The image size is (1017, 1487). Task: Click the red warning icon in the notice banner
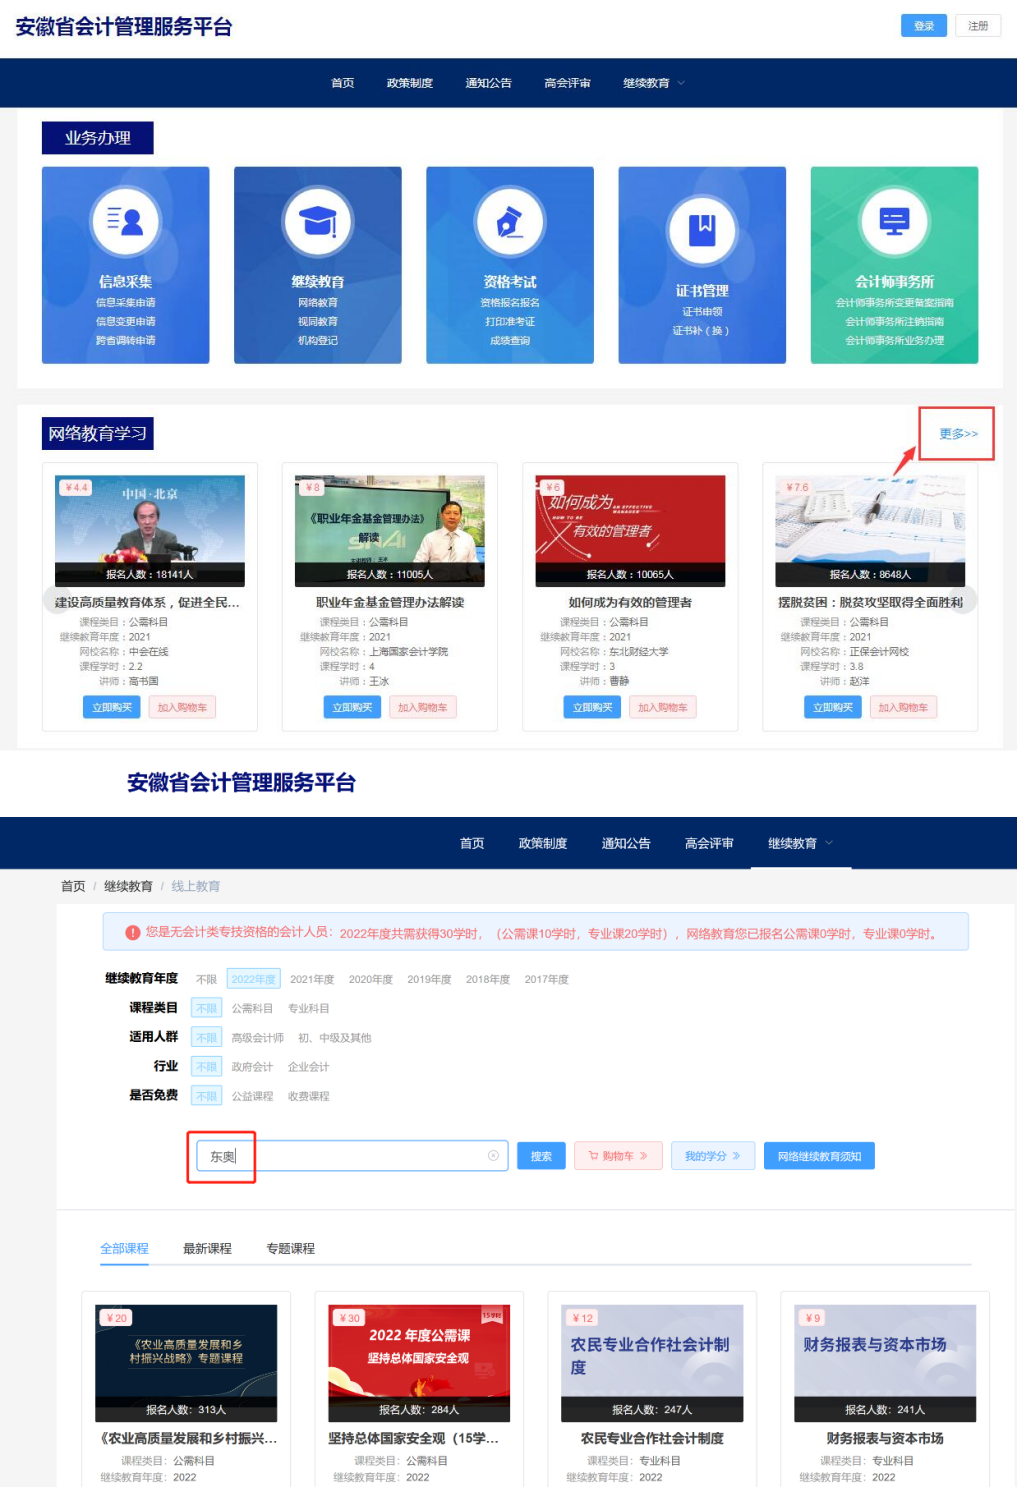132,933
